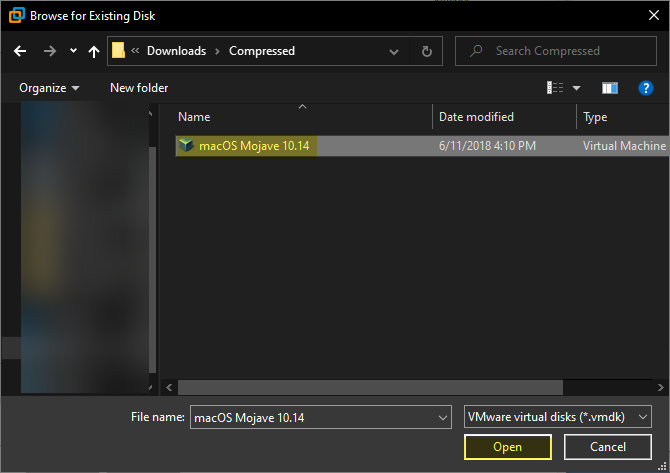Click the Help question mark icon

coord(645,88)
